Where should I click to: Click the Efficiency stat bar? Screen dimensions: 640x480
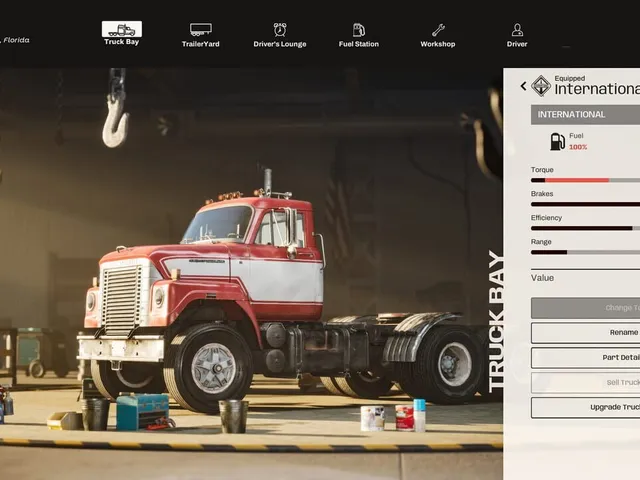tap(585, 228)
